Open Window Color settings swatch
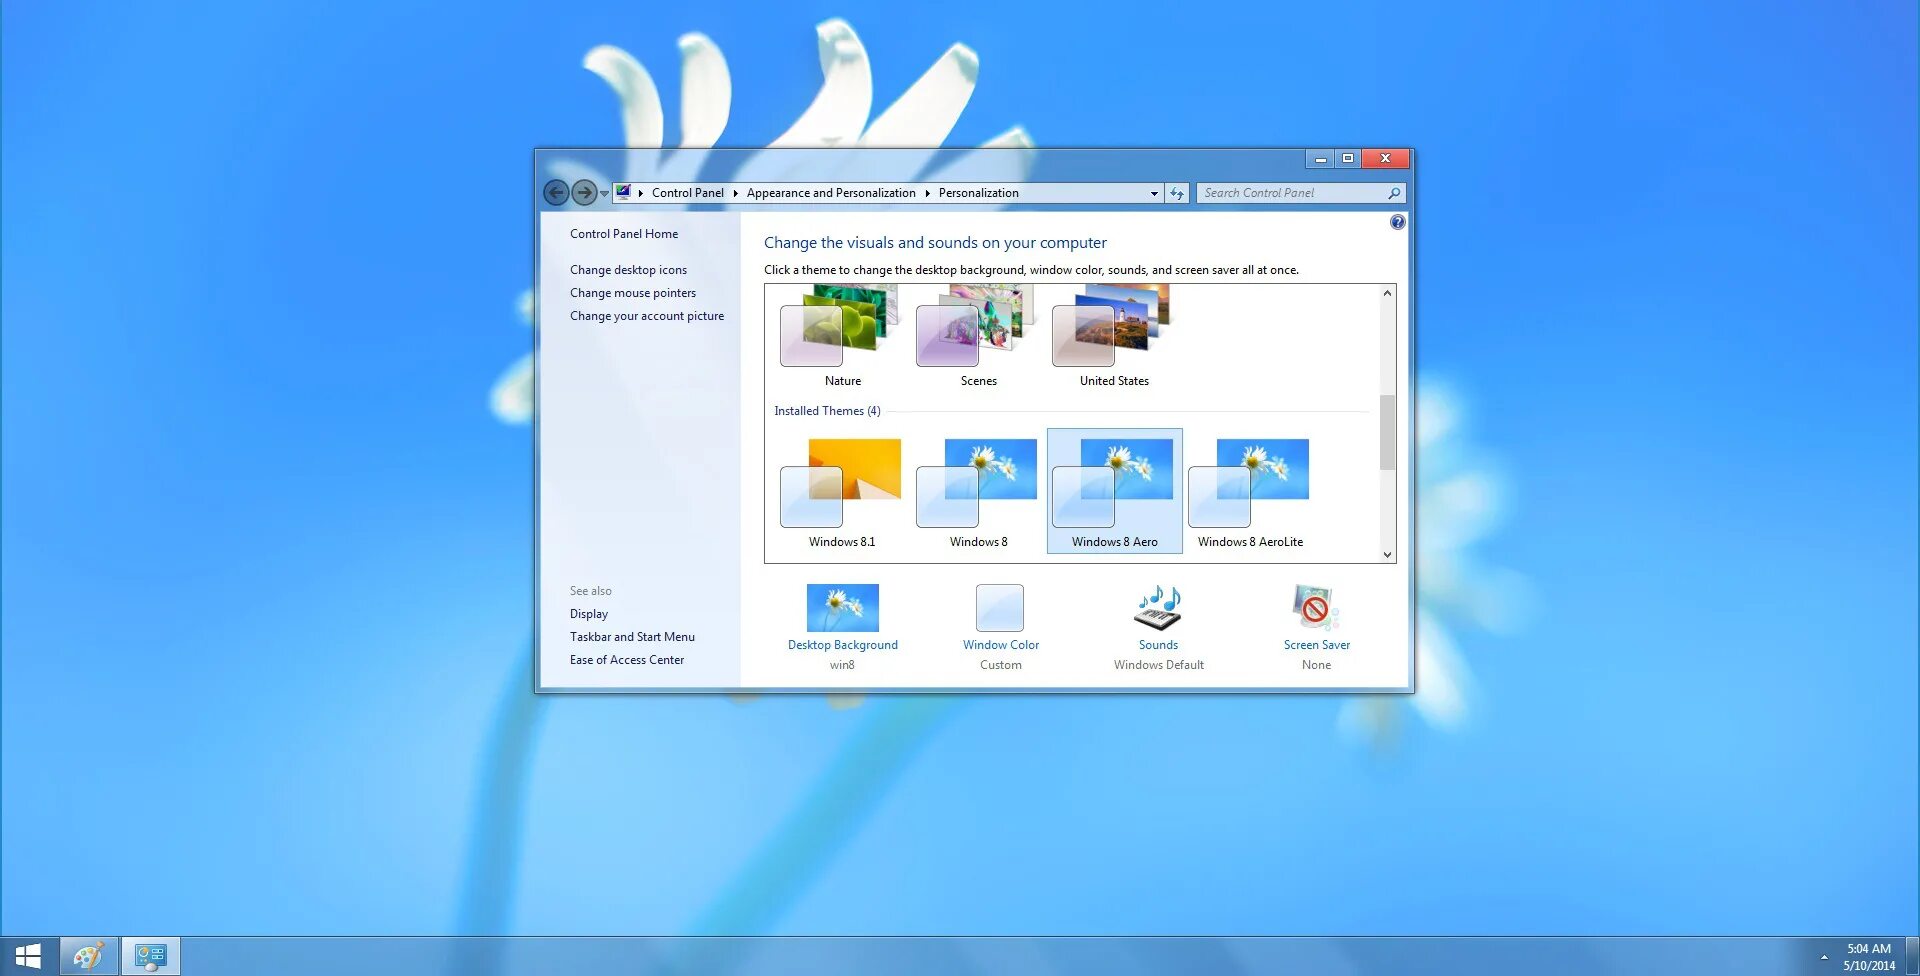 click(1000, 608)
